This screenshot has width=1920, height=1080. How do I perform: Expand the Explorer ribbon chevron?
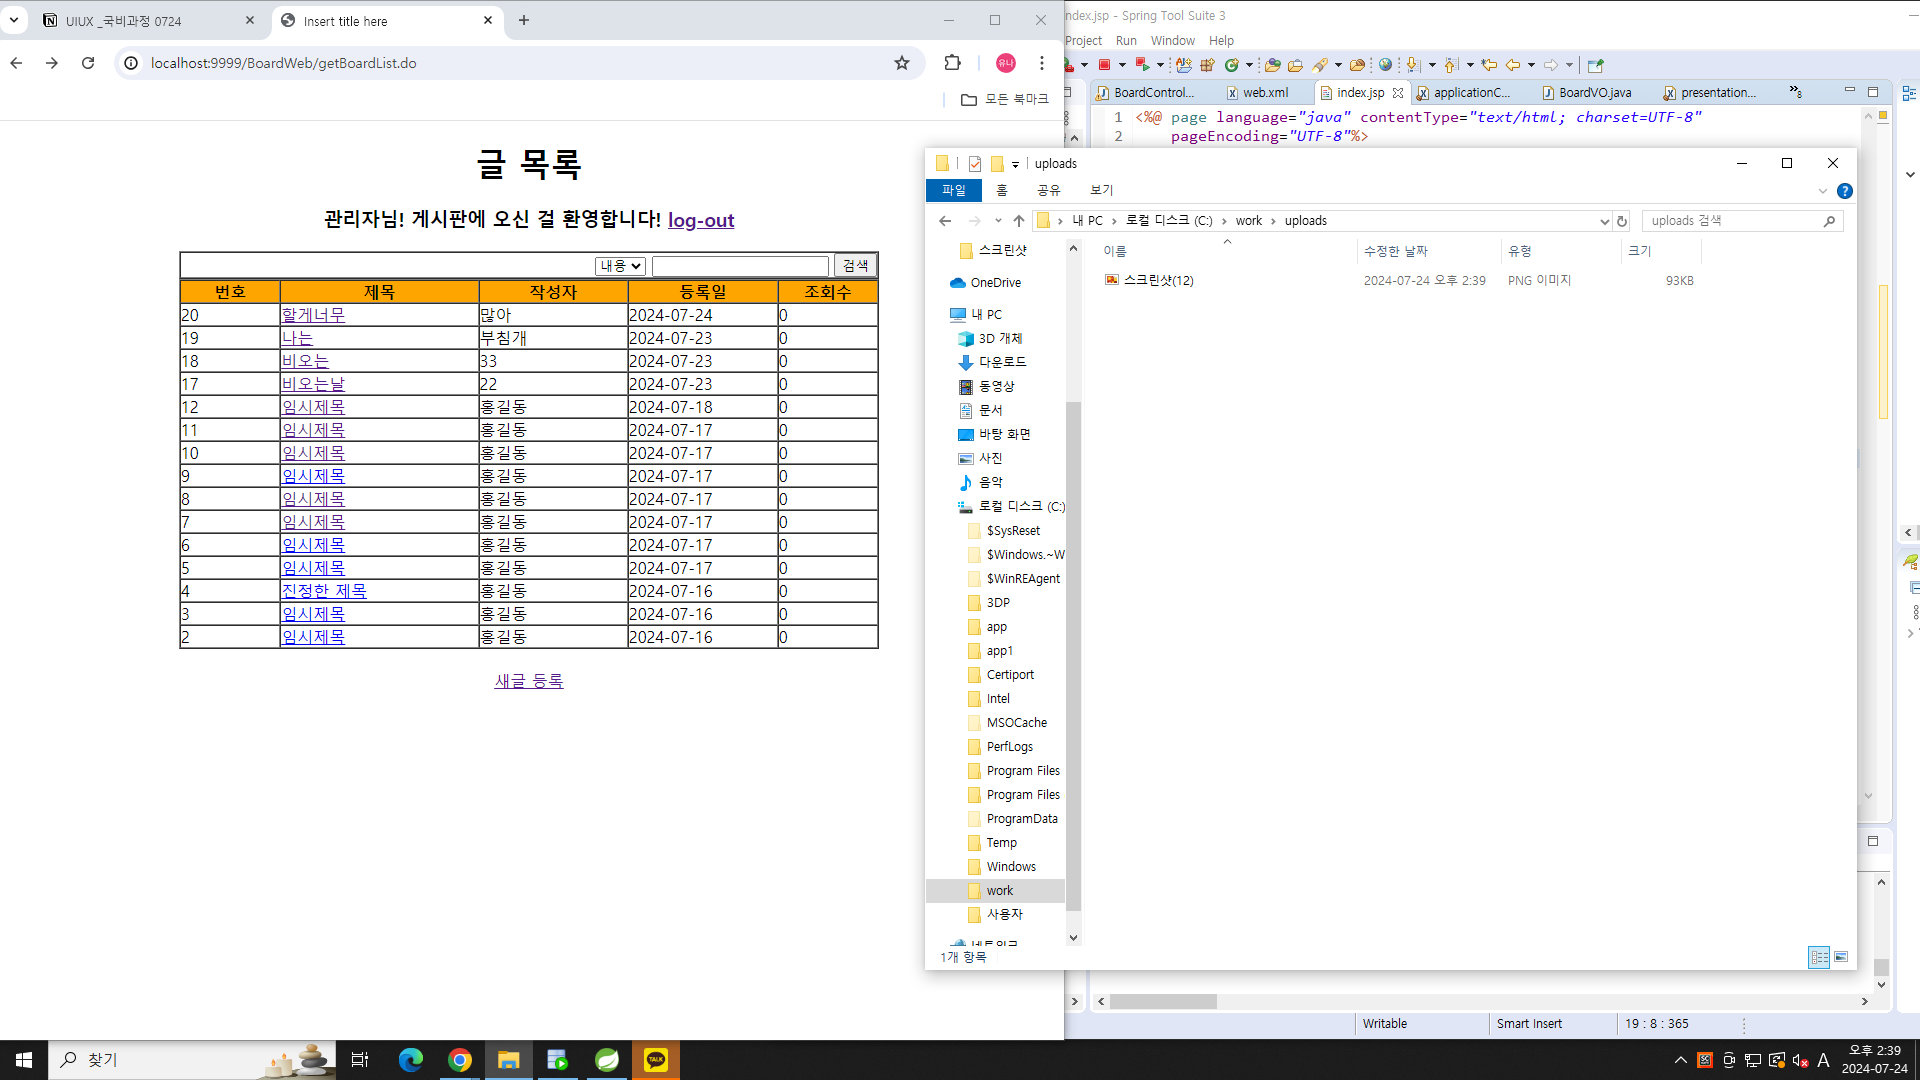click(x=1822, y=191)
